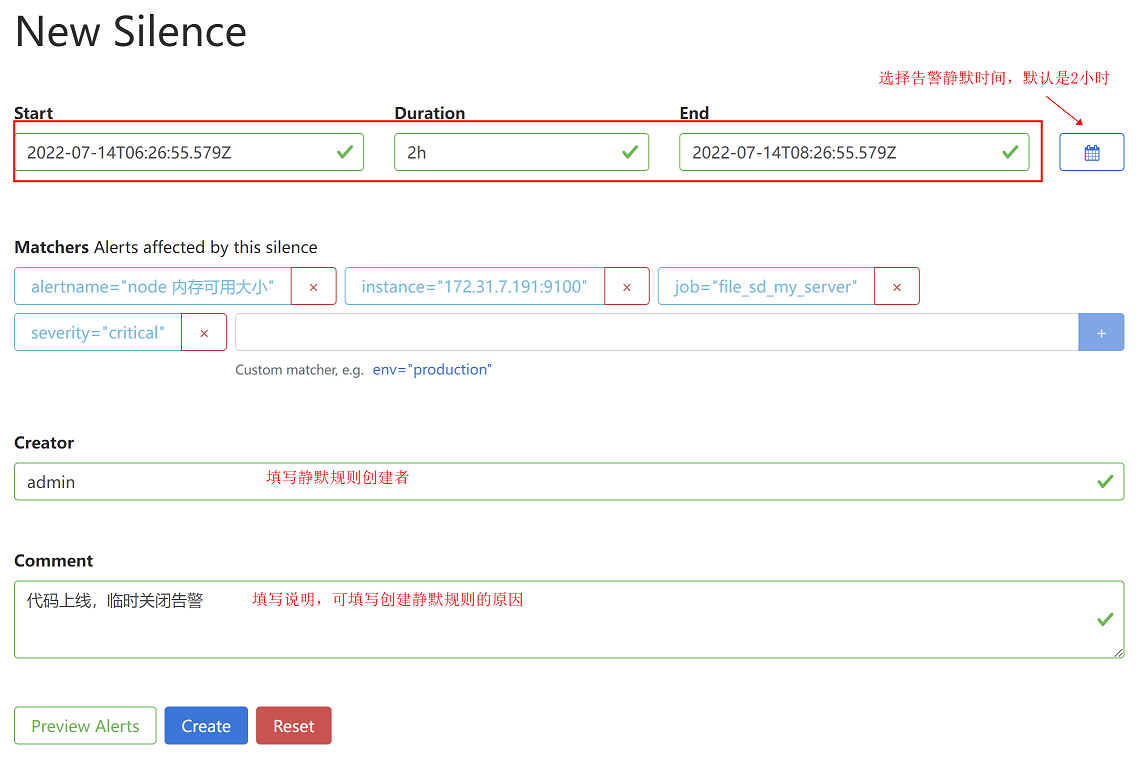1147x757 pixels.
Task: Remove the alertname matcher
Action: [313, 287]
